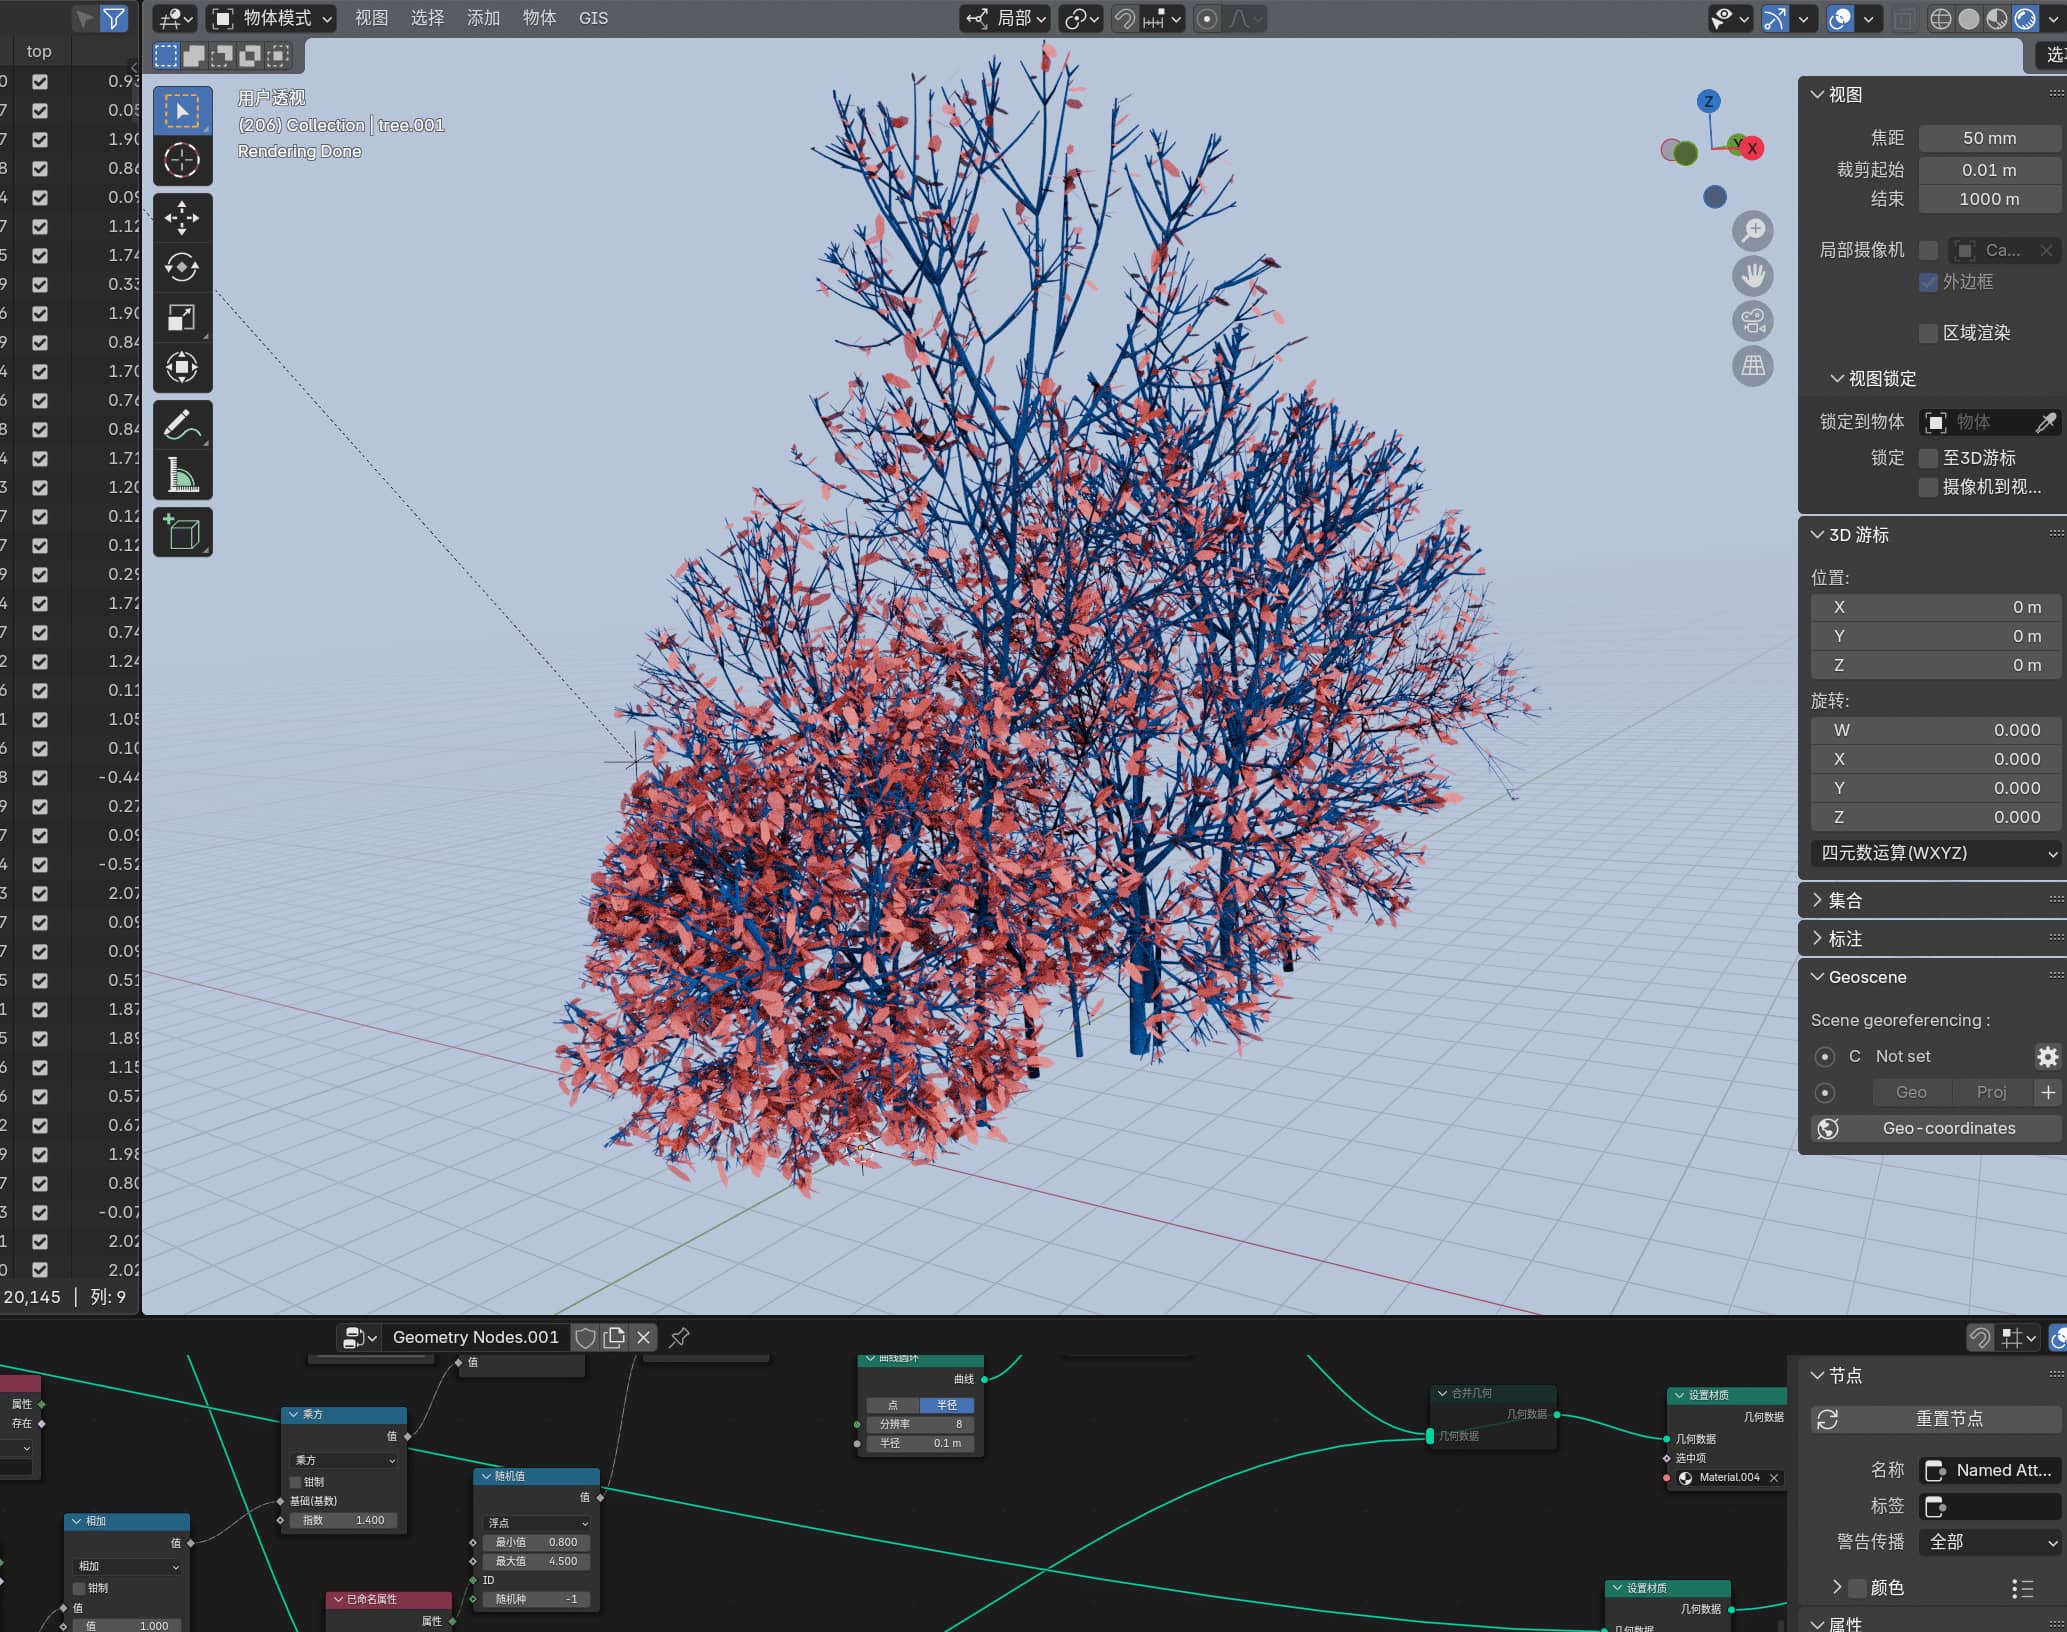
Task: Open 乘方 operation dropdown in math node
Action: (x=345, y=1460)
